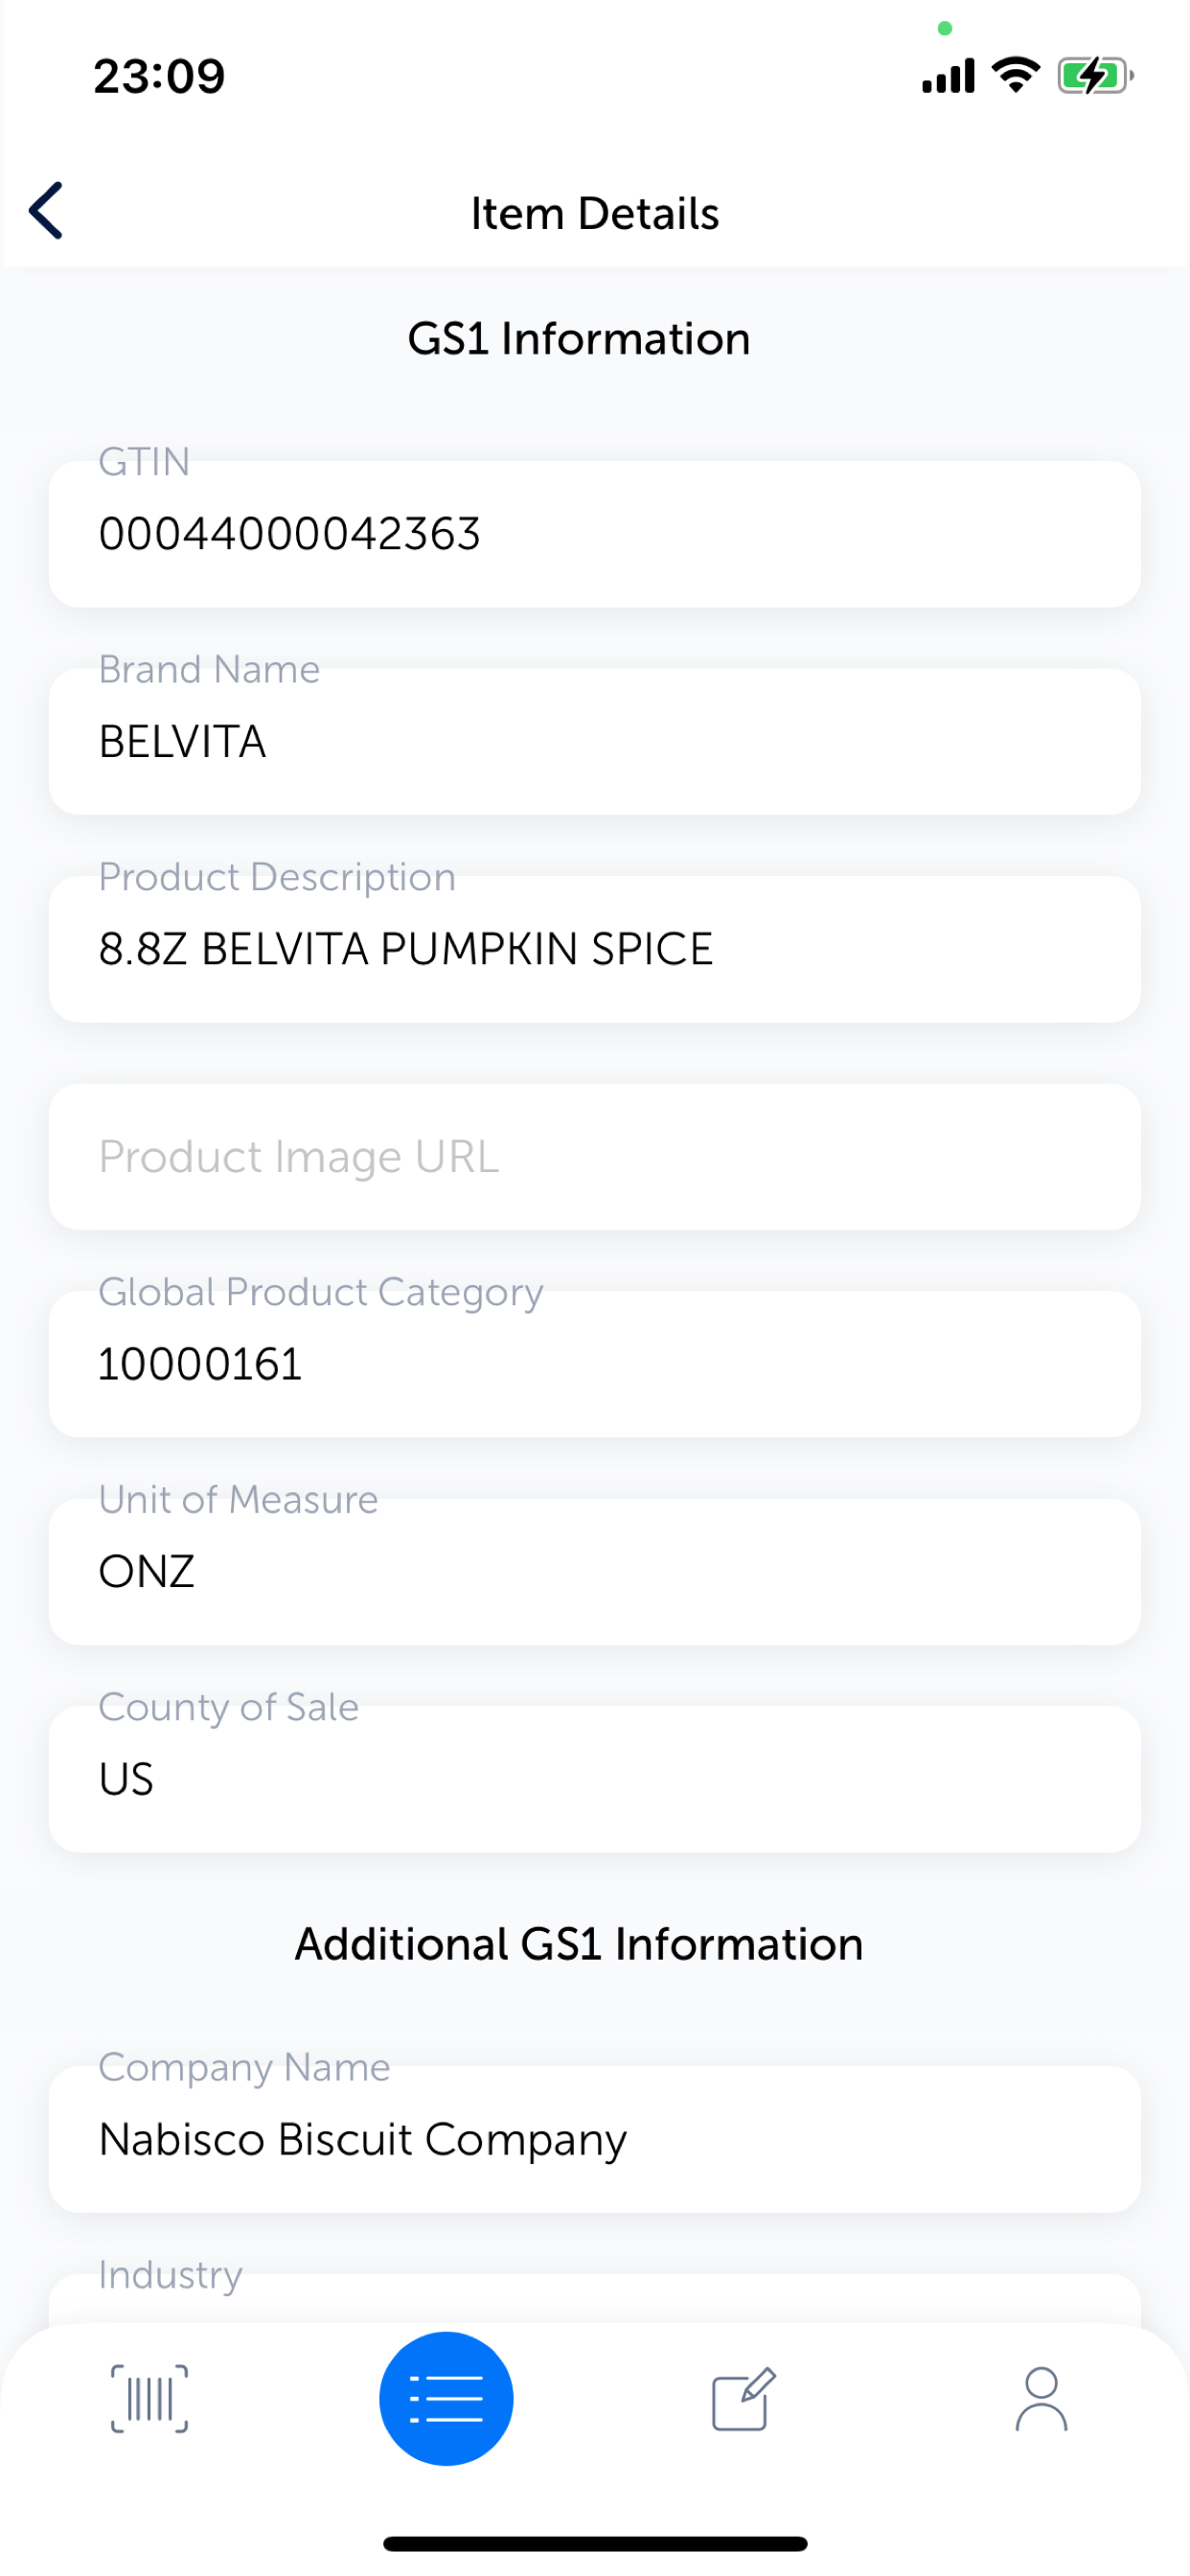This screenshot has height=2576, width=1190.
Task: Tap the cellular signal bars icon
Action: pos(947,76)
